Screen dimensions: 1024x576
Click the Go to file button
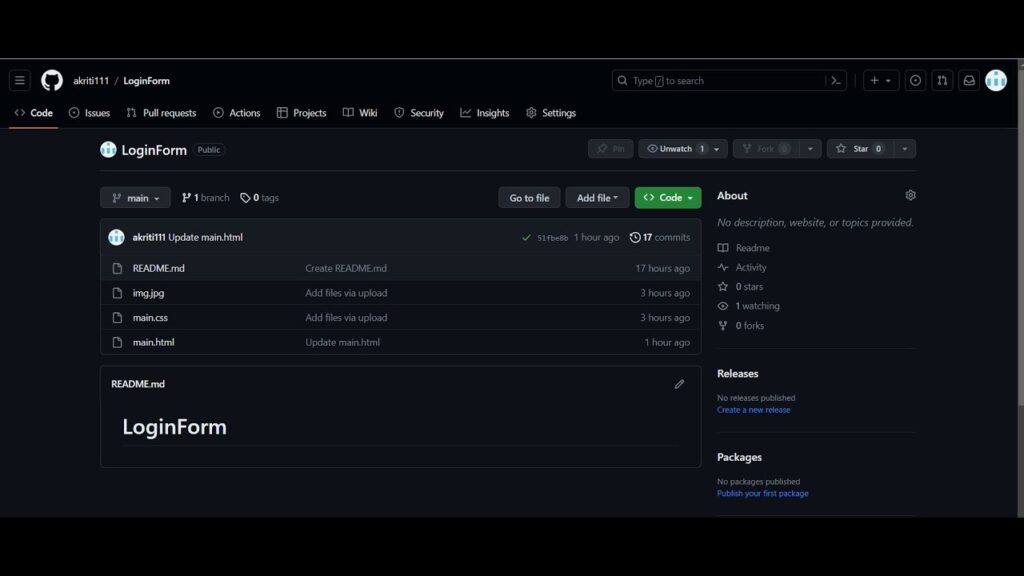pos(529,198)
